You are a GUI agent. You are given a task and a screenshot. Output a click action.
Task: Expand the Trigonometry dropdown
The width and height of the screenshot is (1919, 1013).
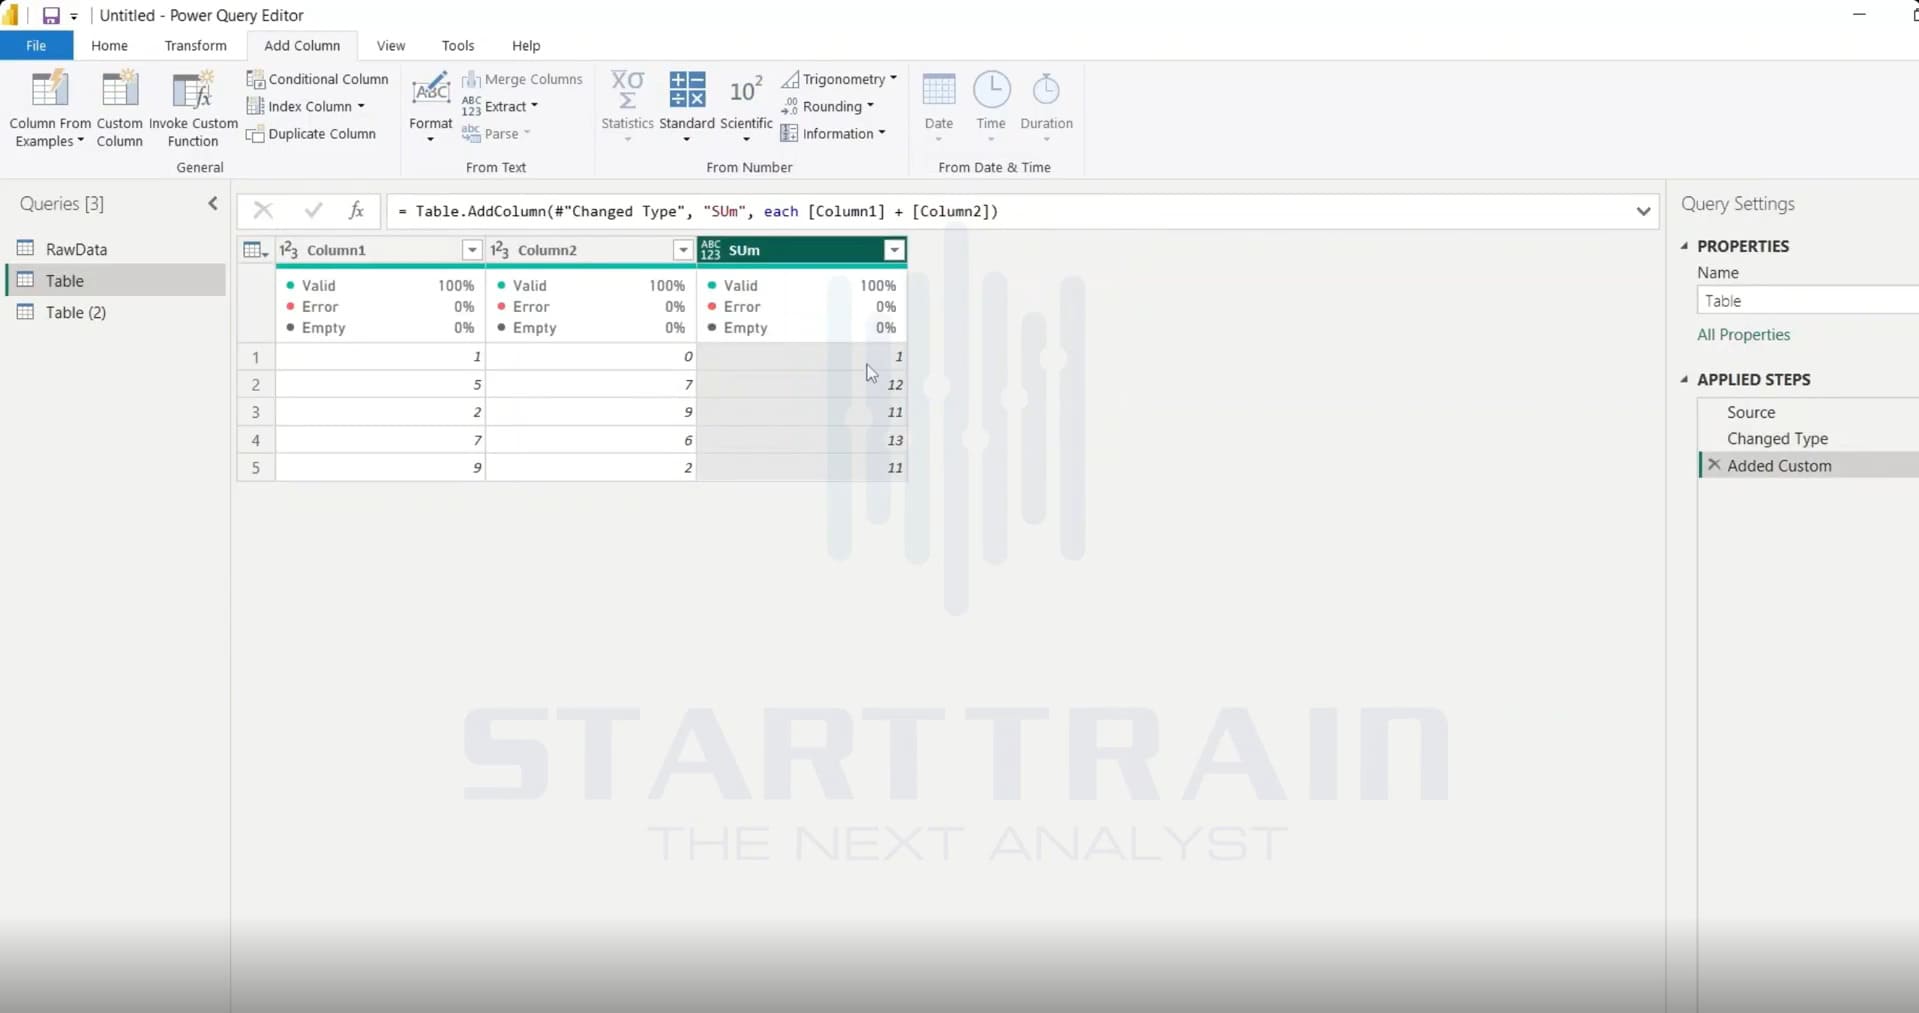893,79
